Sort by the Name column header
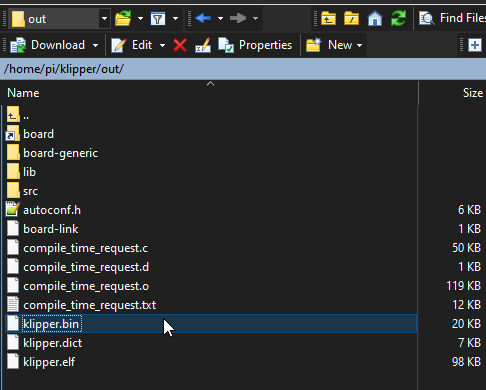The image size is (486, 390). coord(210,93)
